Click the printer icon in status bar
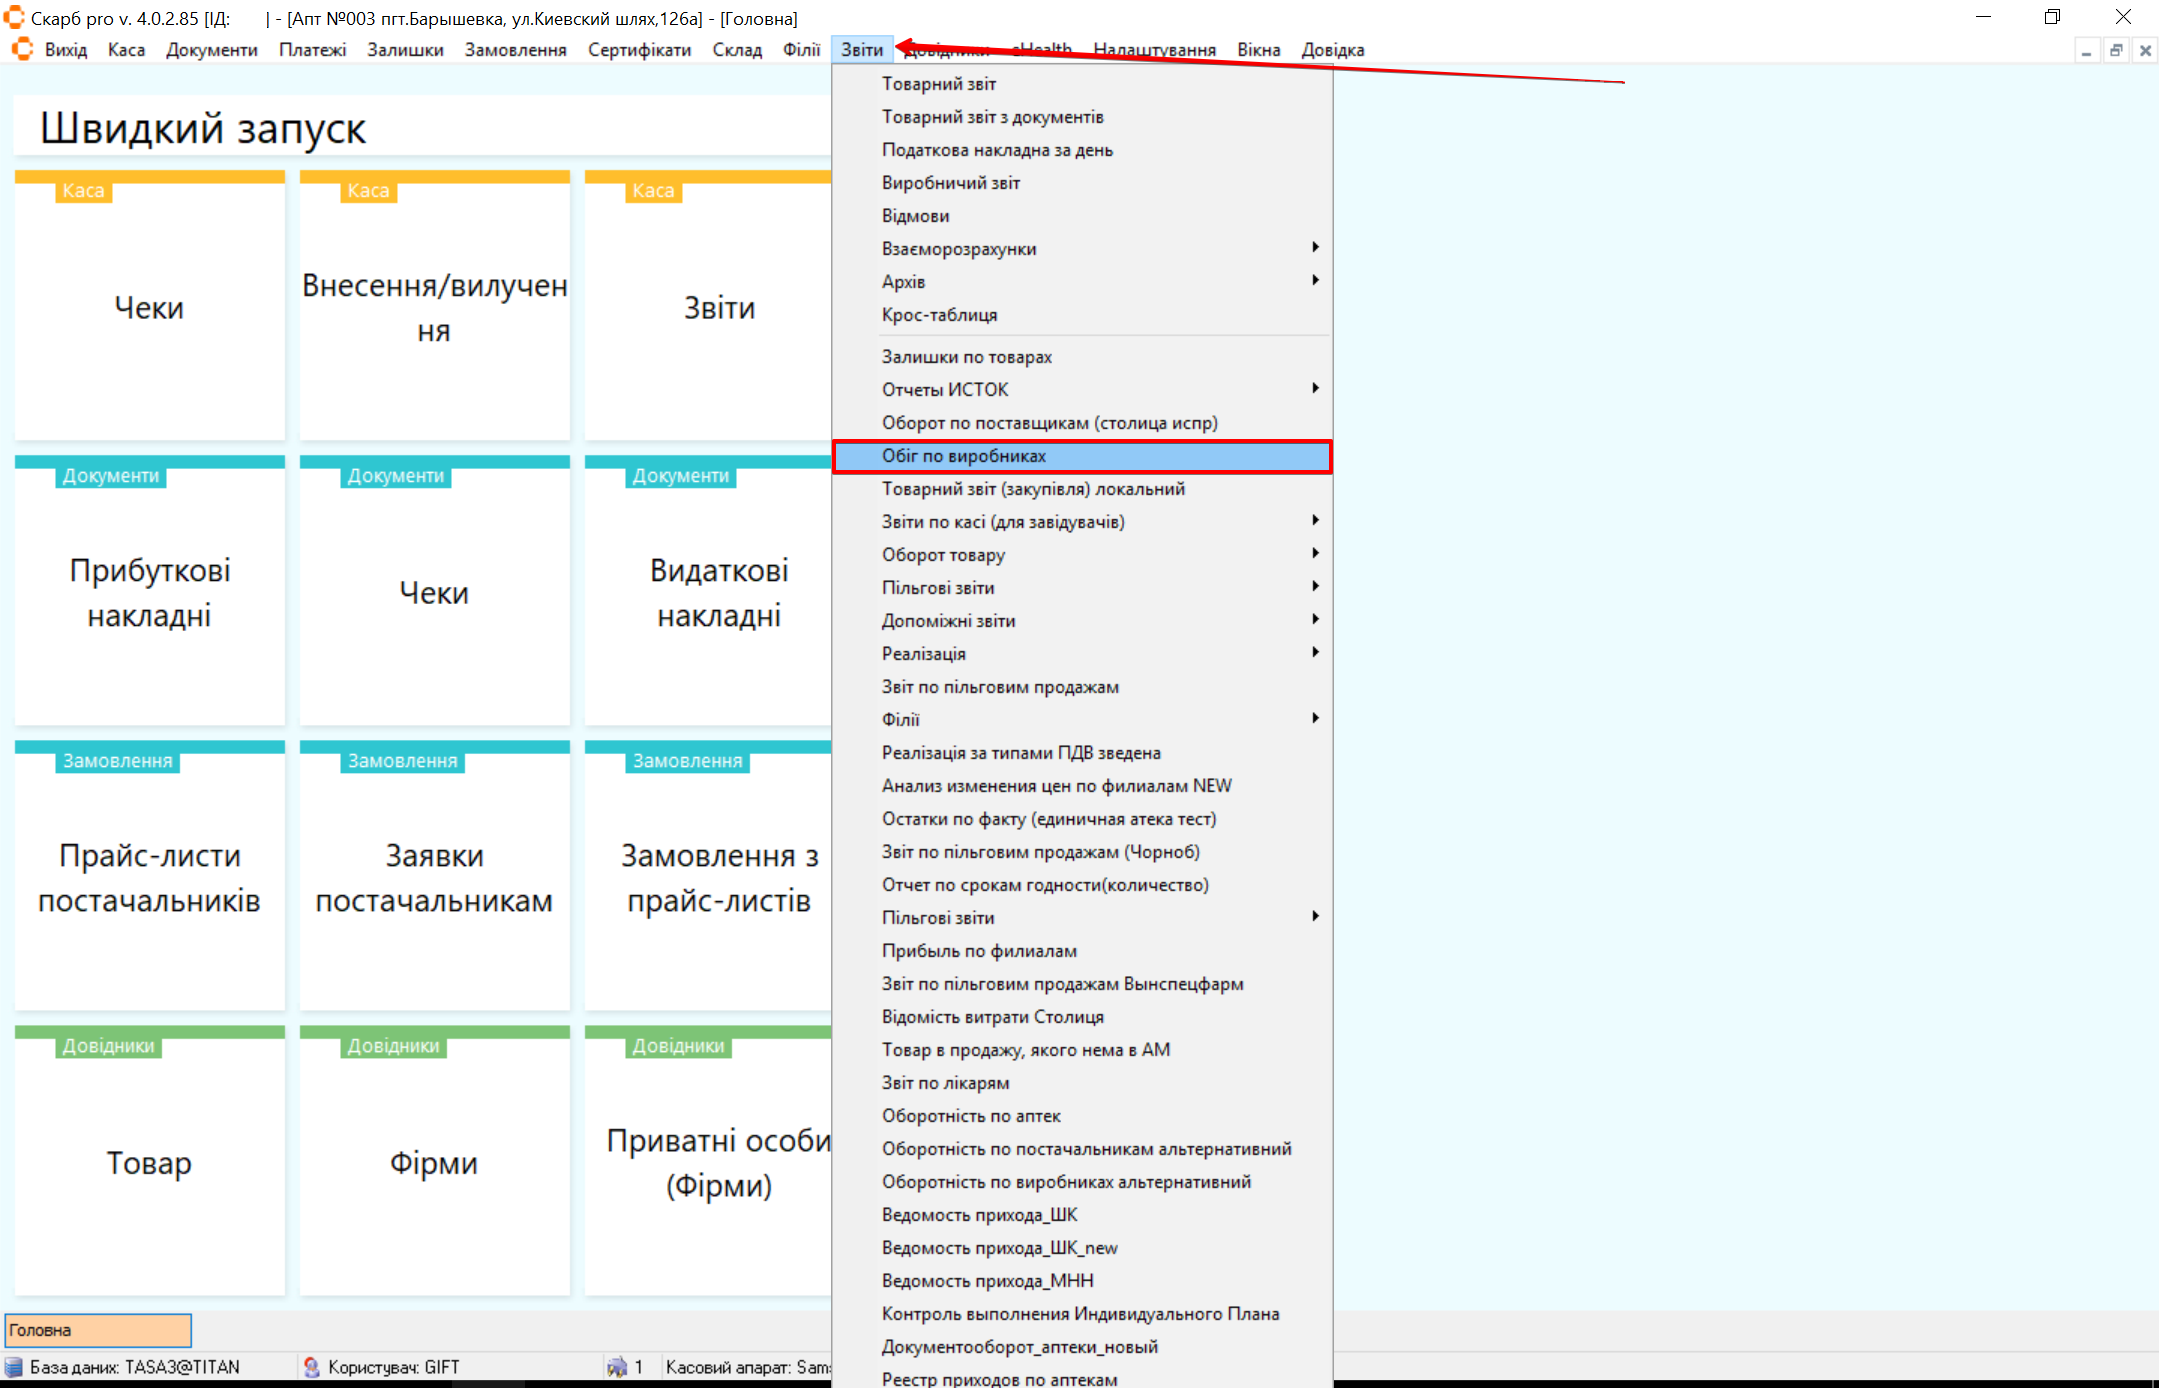Viewport: 2159px width, 1388px height. point(616,1367)
